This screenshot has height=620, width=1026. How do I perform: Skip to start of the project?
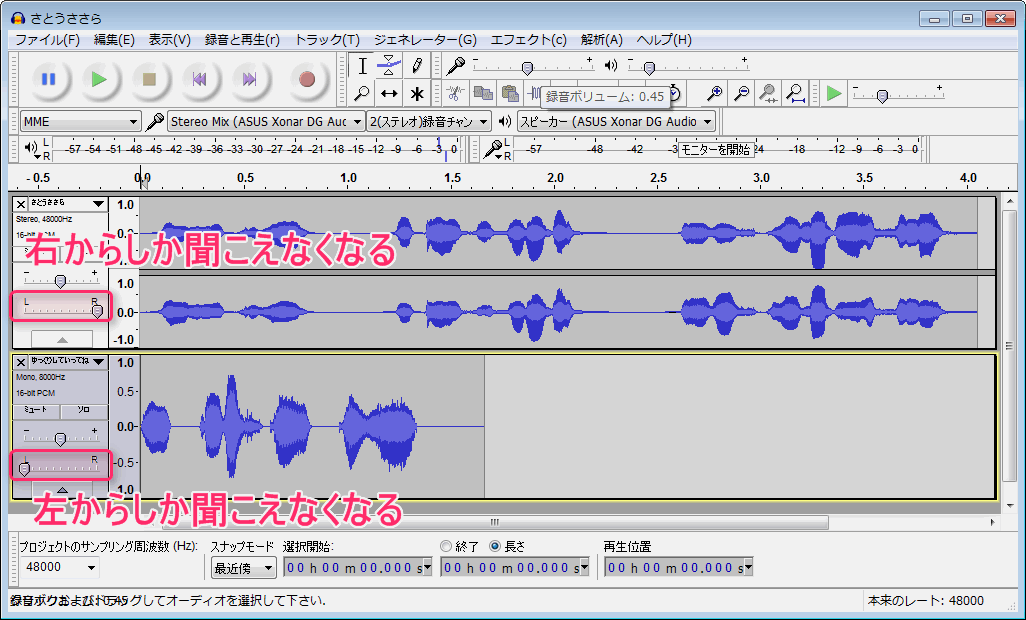(x=199, y=79)
